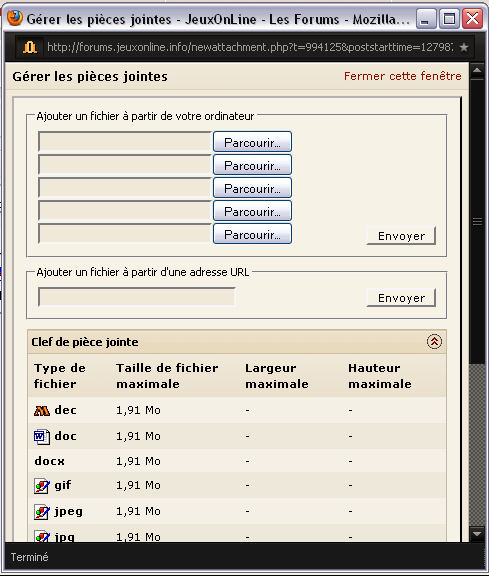This screenshot has height=576, width=489.
Task: Click the scrollbar up arrow
Action: point(477,70)
